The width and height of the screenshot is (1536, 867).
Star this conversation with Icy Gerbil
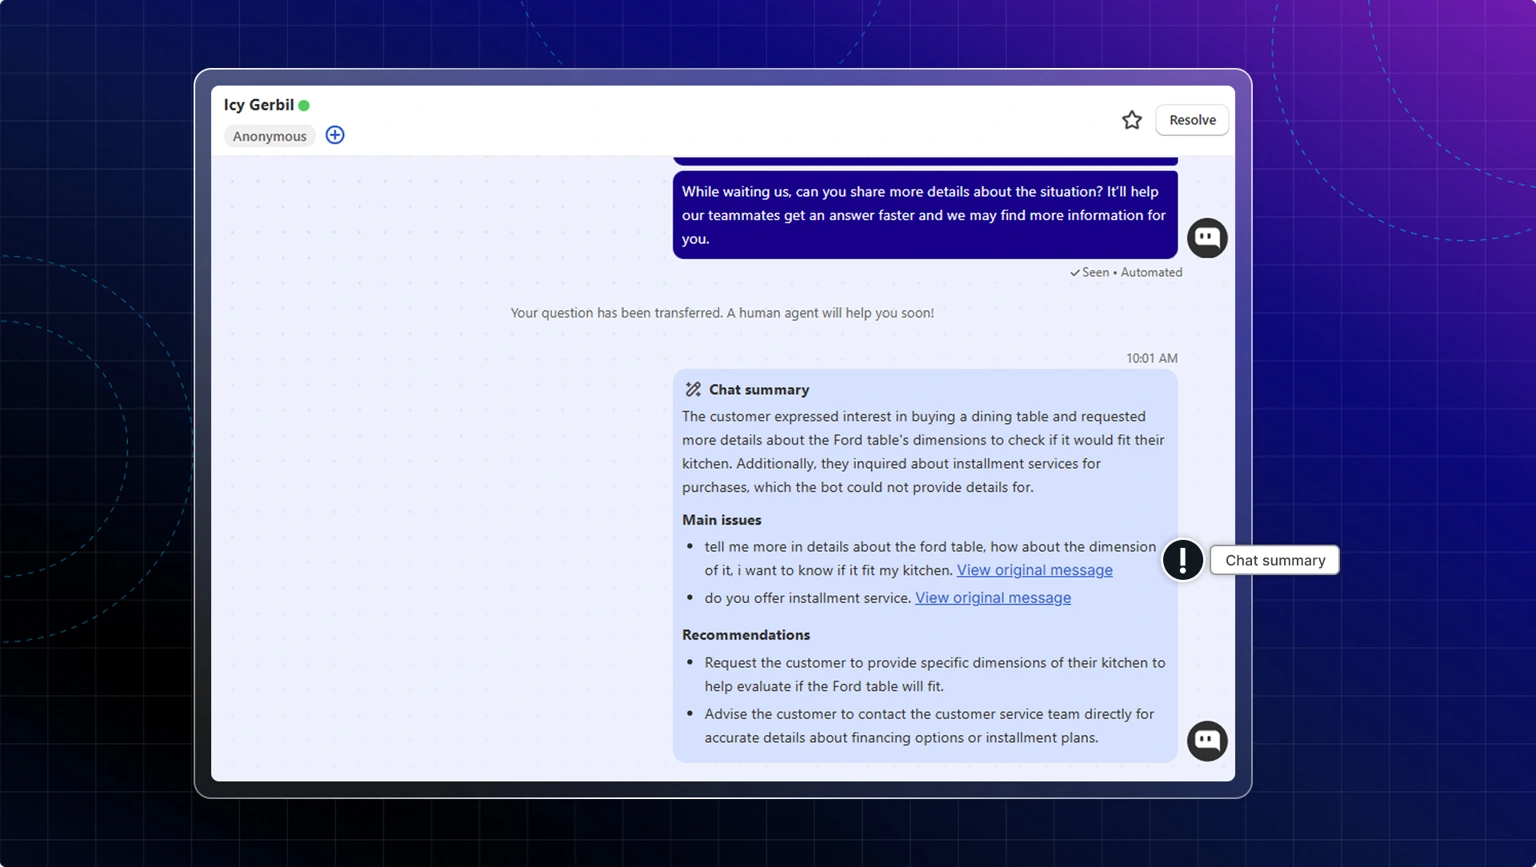tap(1131, 119)
